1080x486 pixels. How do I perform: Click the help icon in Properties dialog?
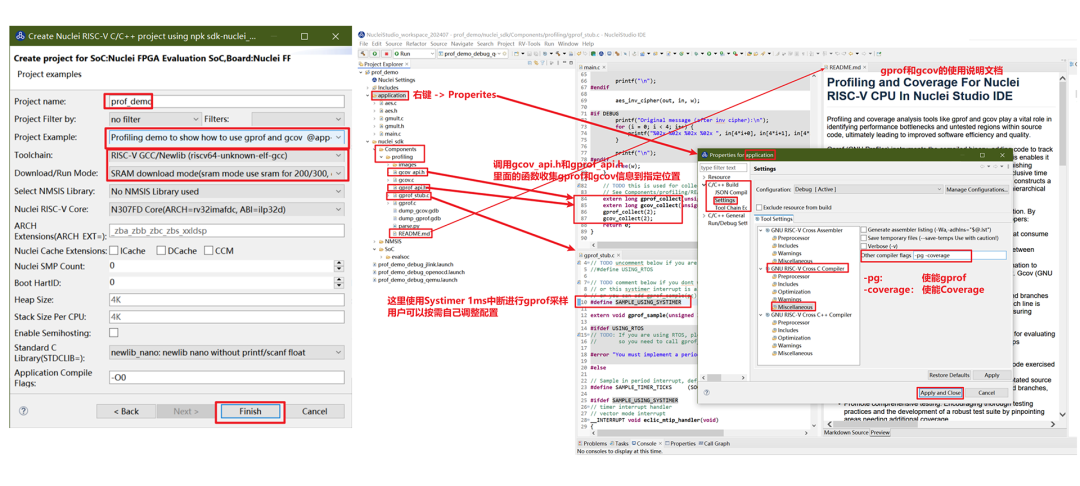tap(706, 392)
